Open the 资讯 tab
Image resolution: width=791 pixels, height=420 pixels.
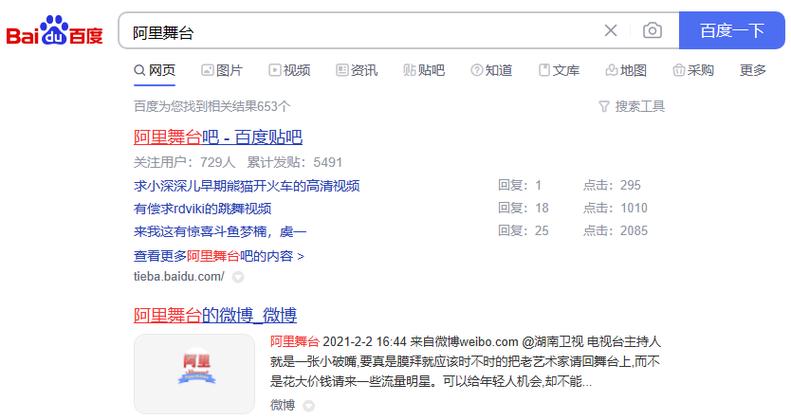(x=357, y=70)
